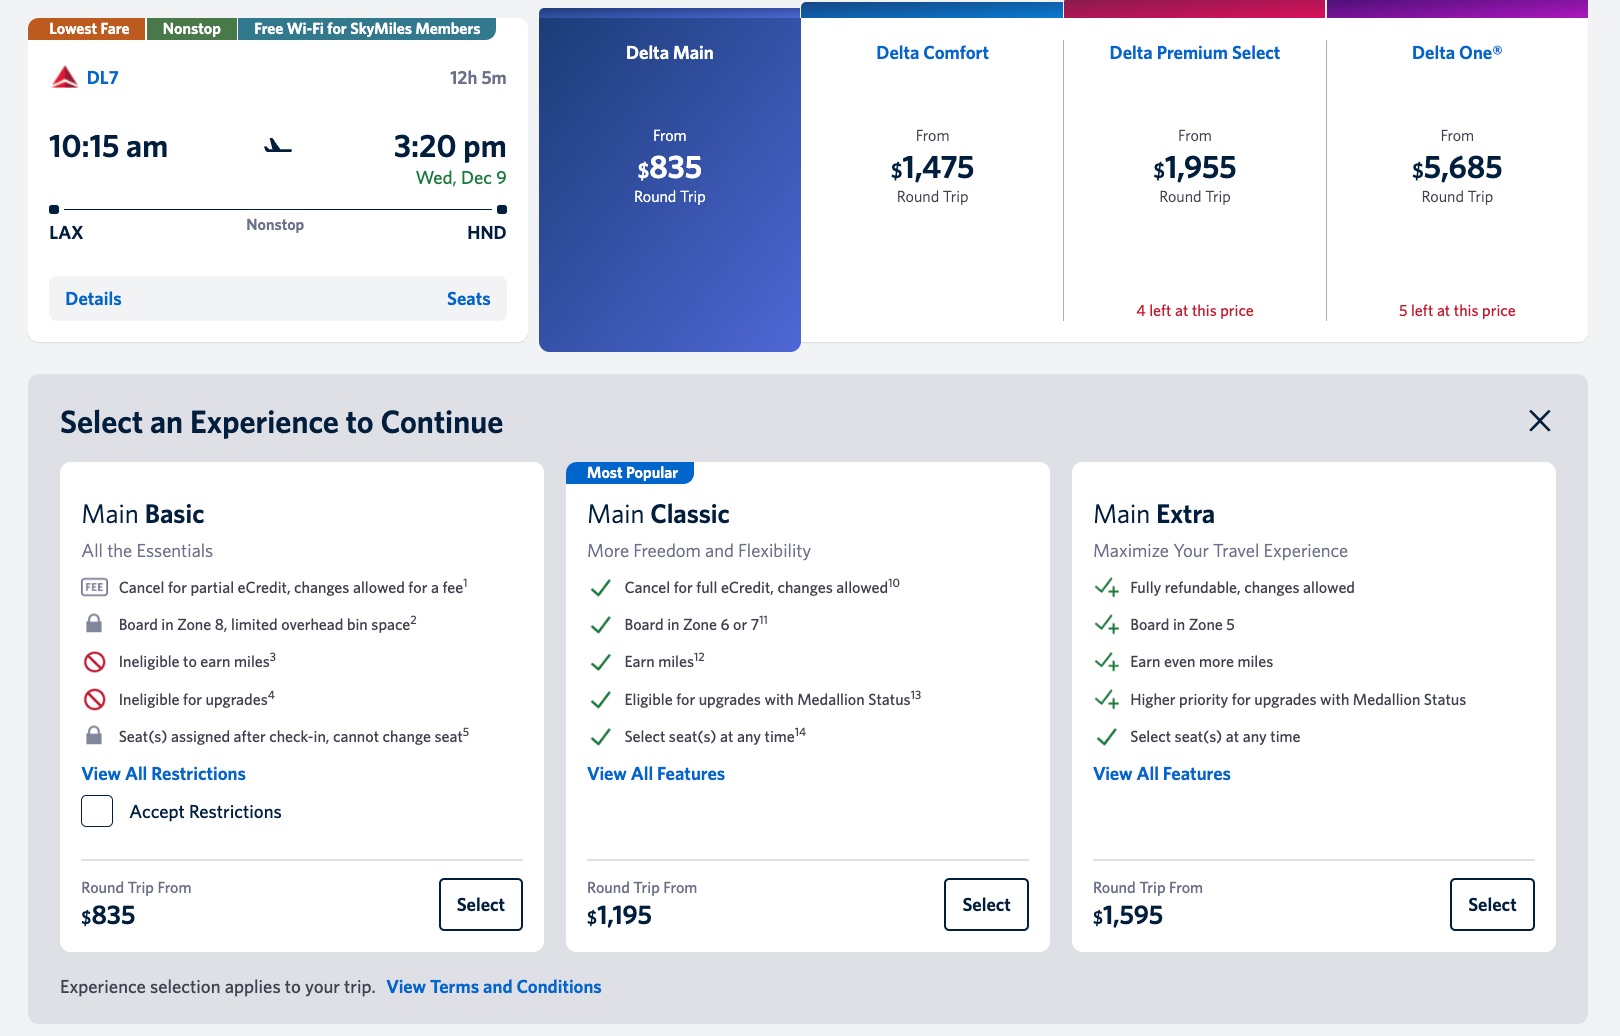1620x1036 pixels.
Task: Click the DL7 flight number
Action: (103, 78)
